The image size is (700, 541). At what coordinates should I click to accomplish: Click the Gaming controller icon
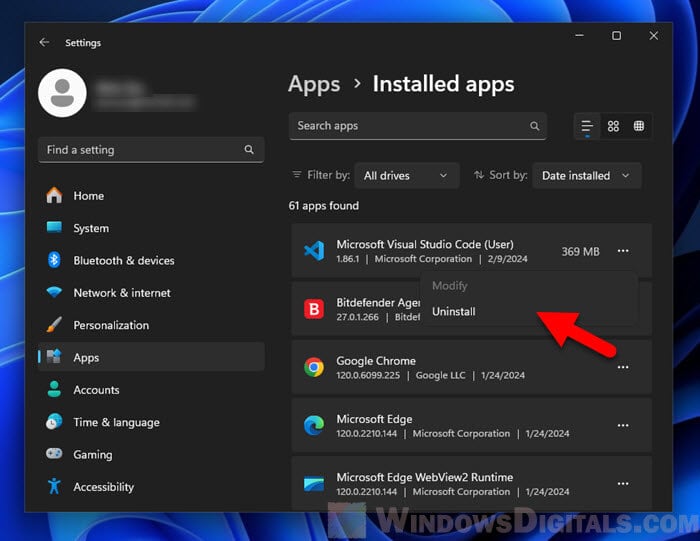pos(54,454)
